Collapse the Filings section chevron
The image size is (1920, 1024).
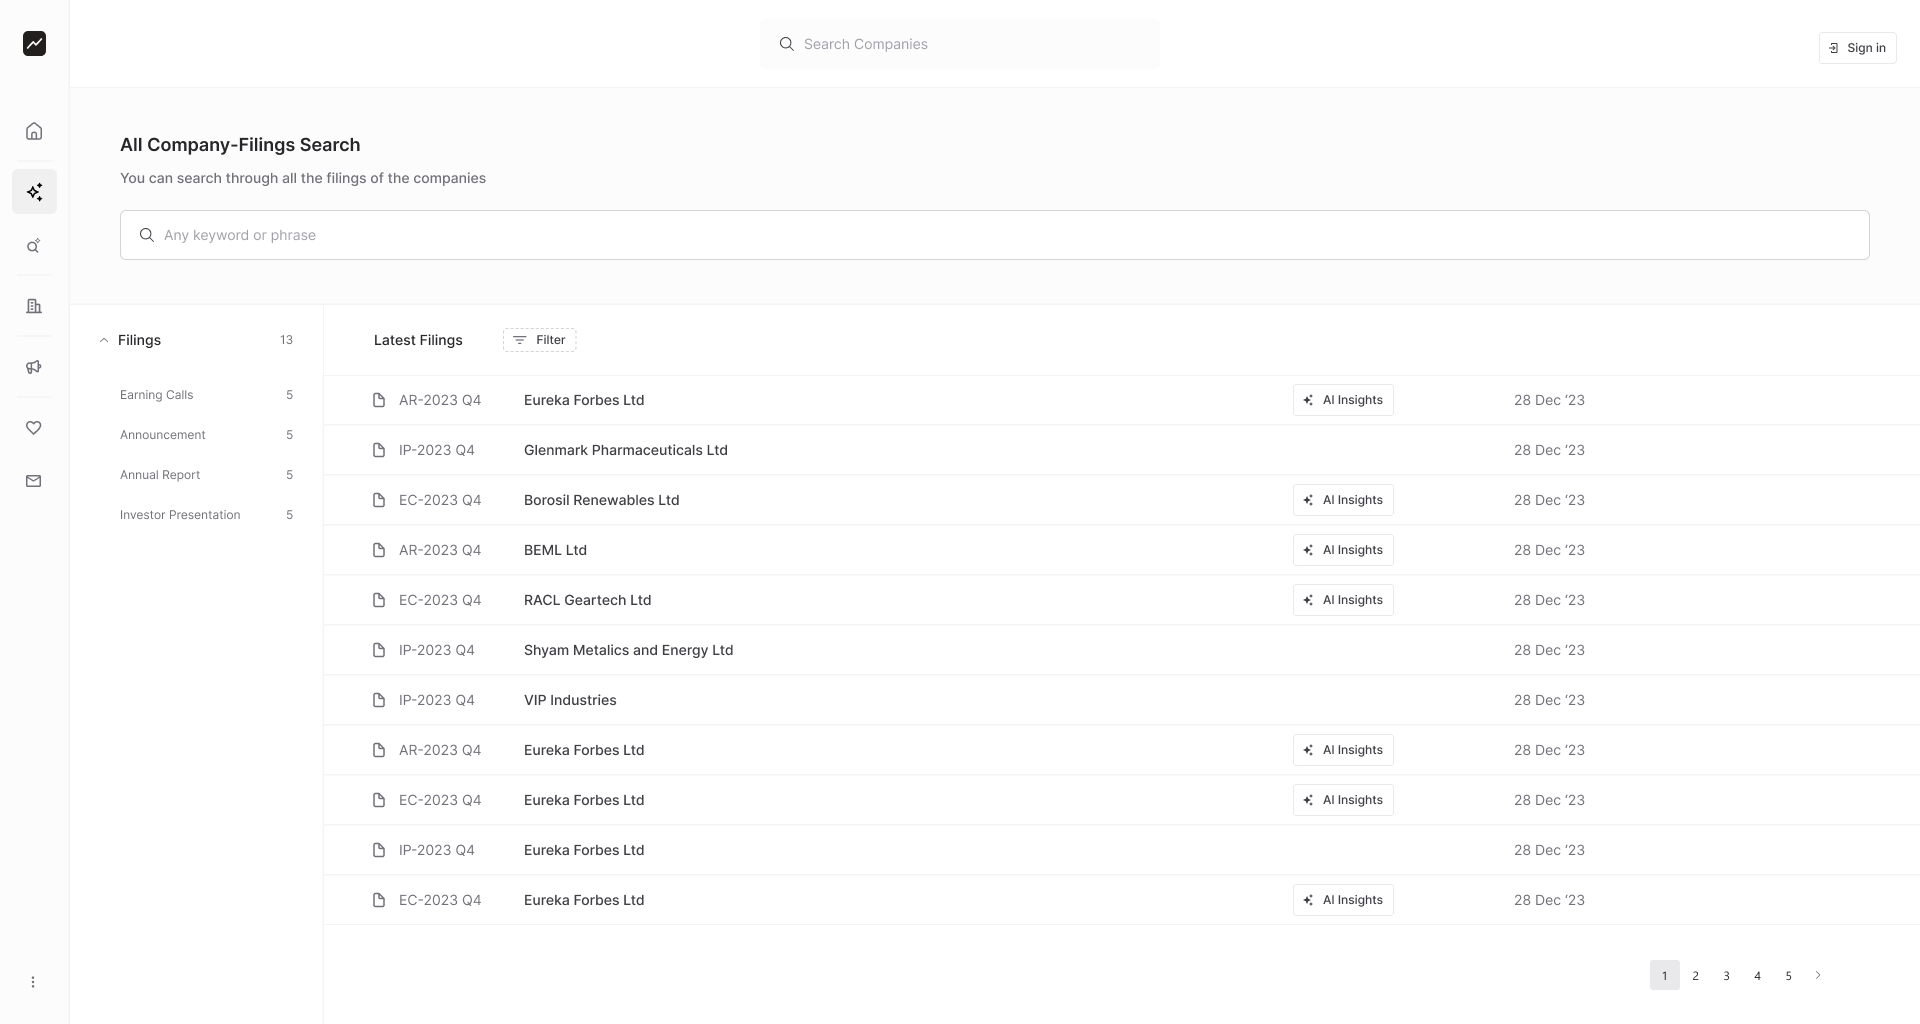(104, 340)
